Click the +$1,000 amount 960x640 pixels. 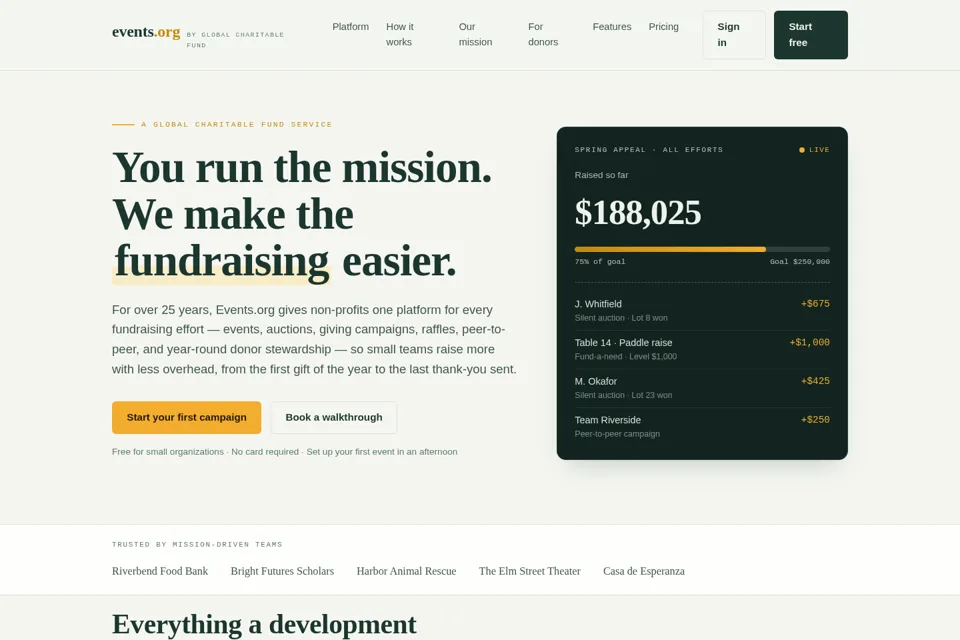(809, 342)
